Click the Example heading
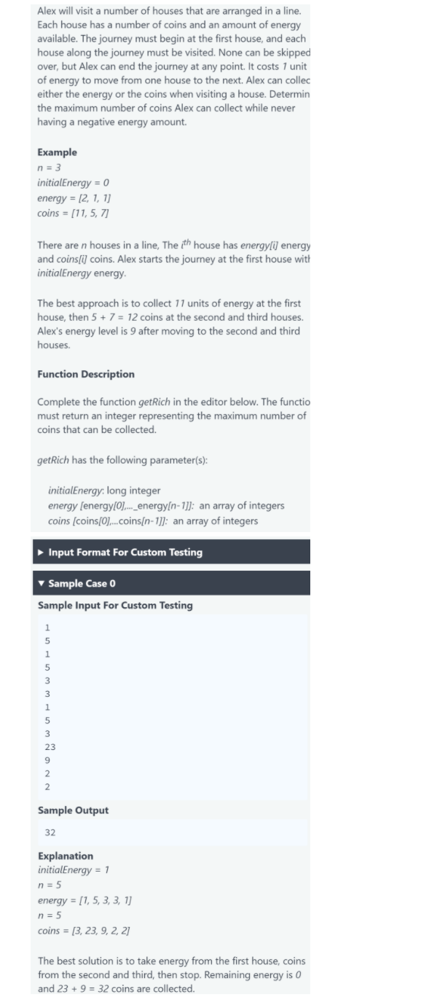Viewport: 421px width, 1000px height. 57,152
